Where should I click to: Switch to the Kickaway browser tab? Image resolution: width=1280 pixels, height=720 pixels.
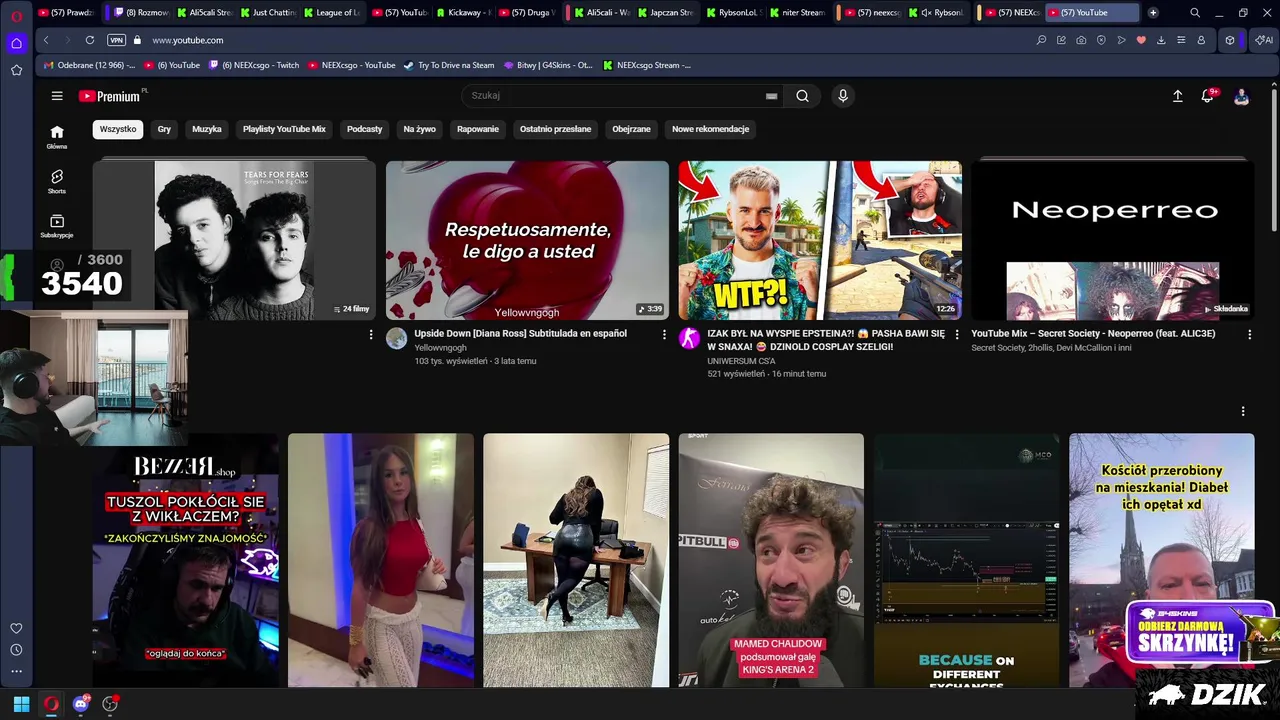pyautogui.click(x=463, y=13)
